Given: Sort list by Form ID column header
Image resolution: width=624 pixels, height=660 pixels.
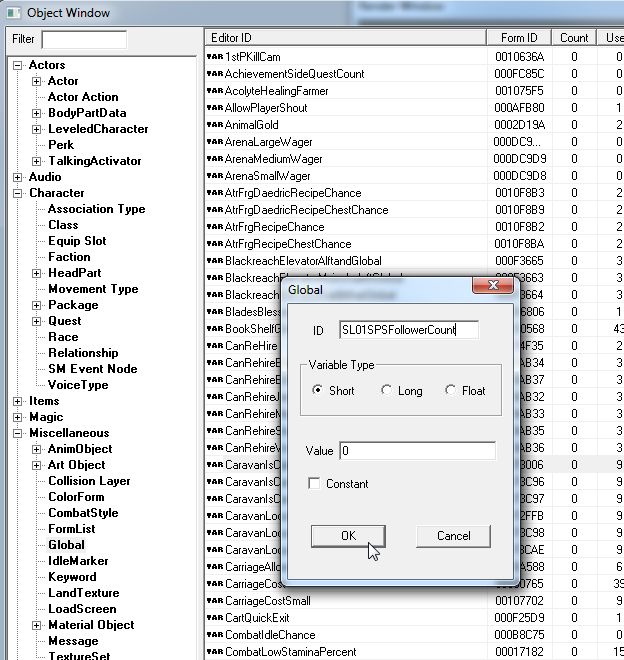Looking at the screenshot, I should (x=519, y=38).
